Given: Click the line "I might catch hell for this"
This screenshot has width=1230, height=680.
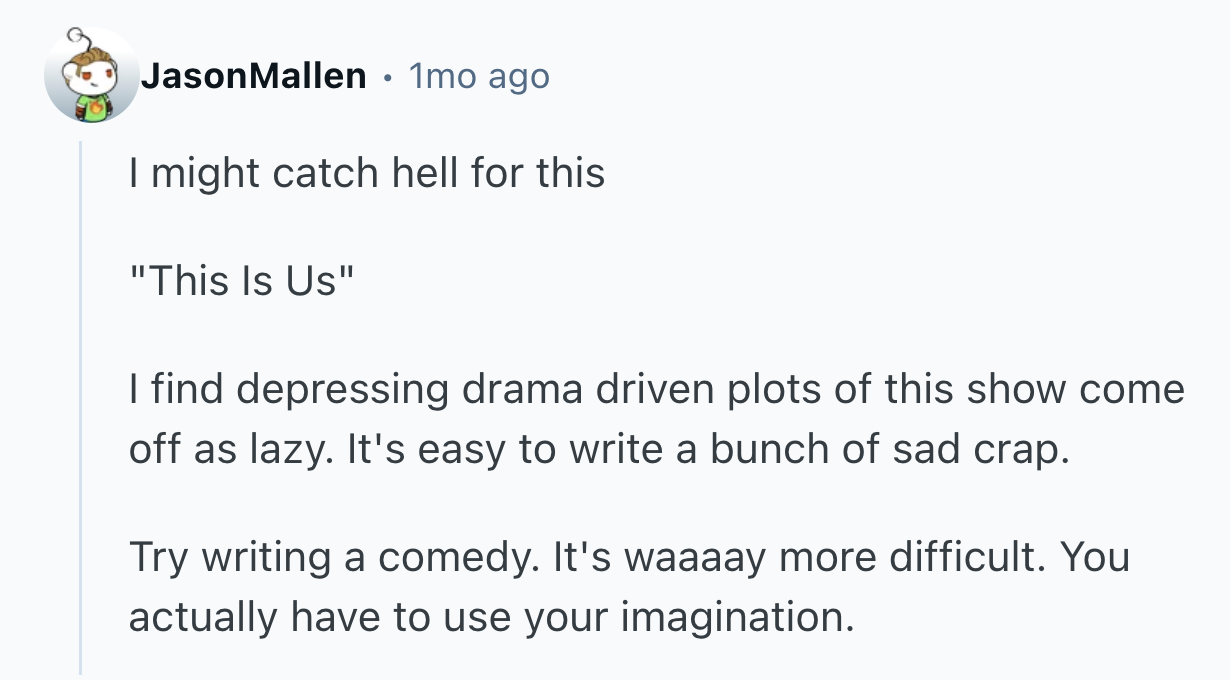Looking at the screenshot, I should (x=366, y=174).
